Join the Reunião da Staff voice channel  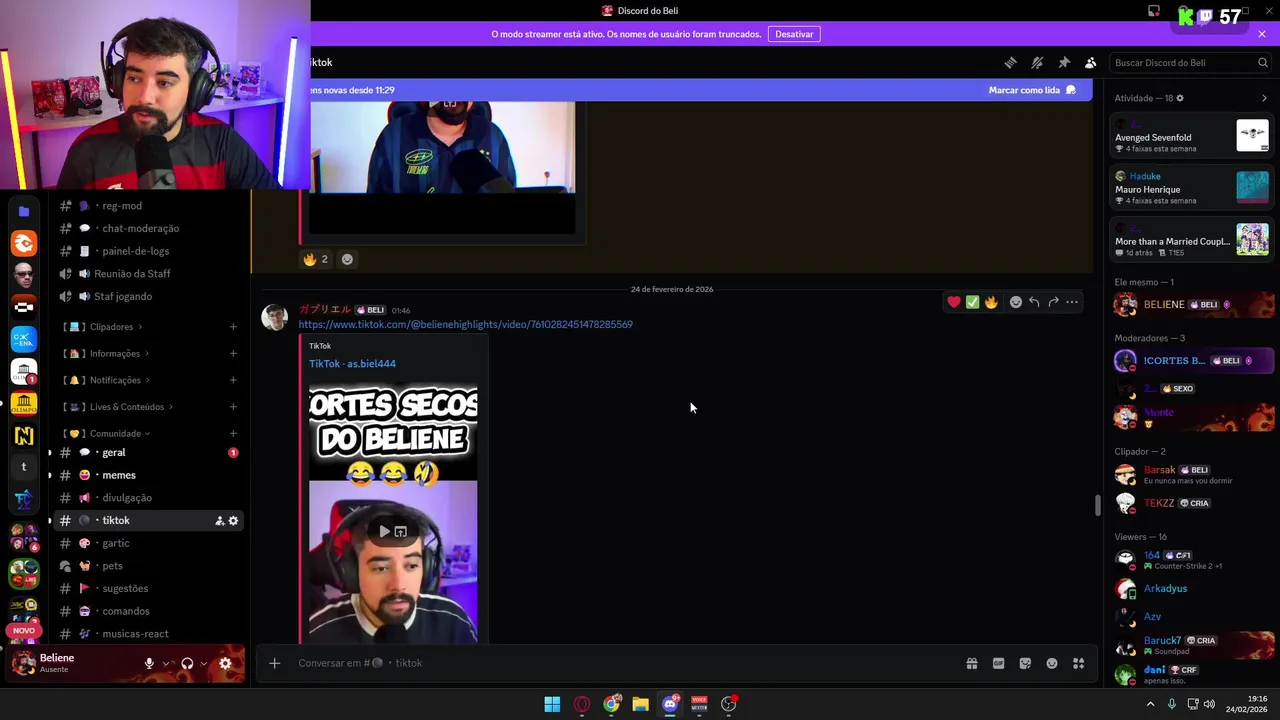147,274
